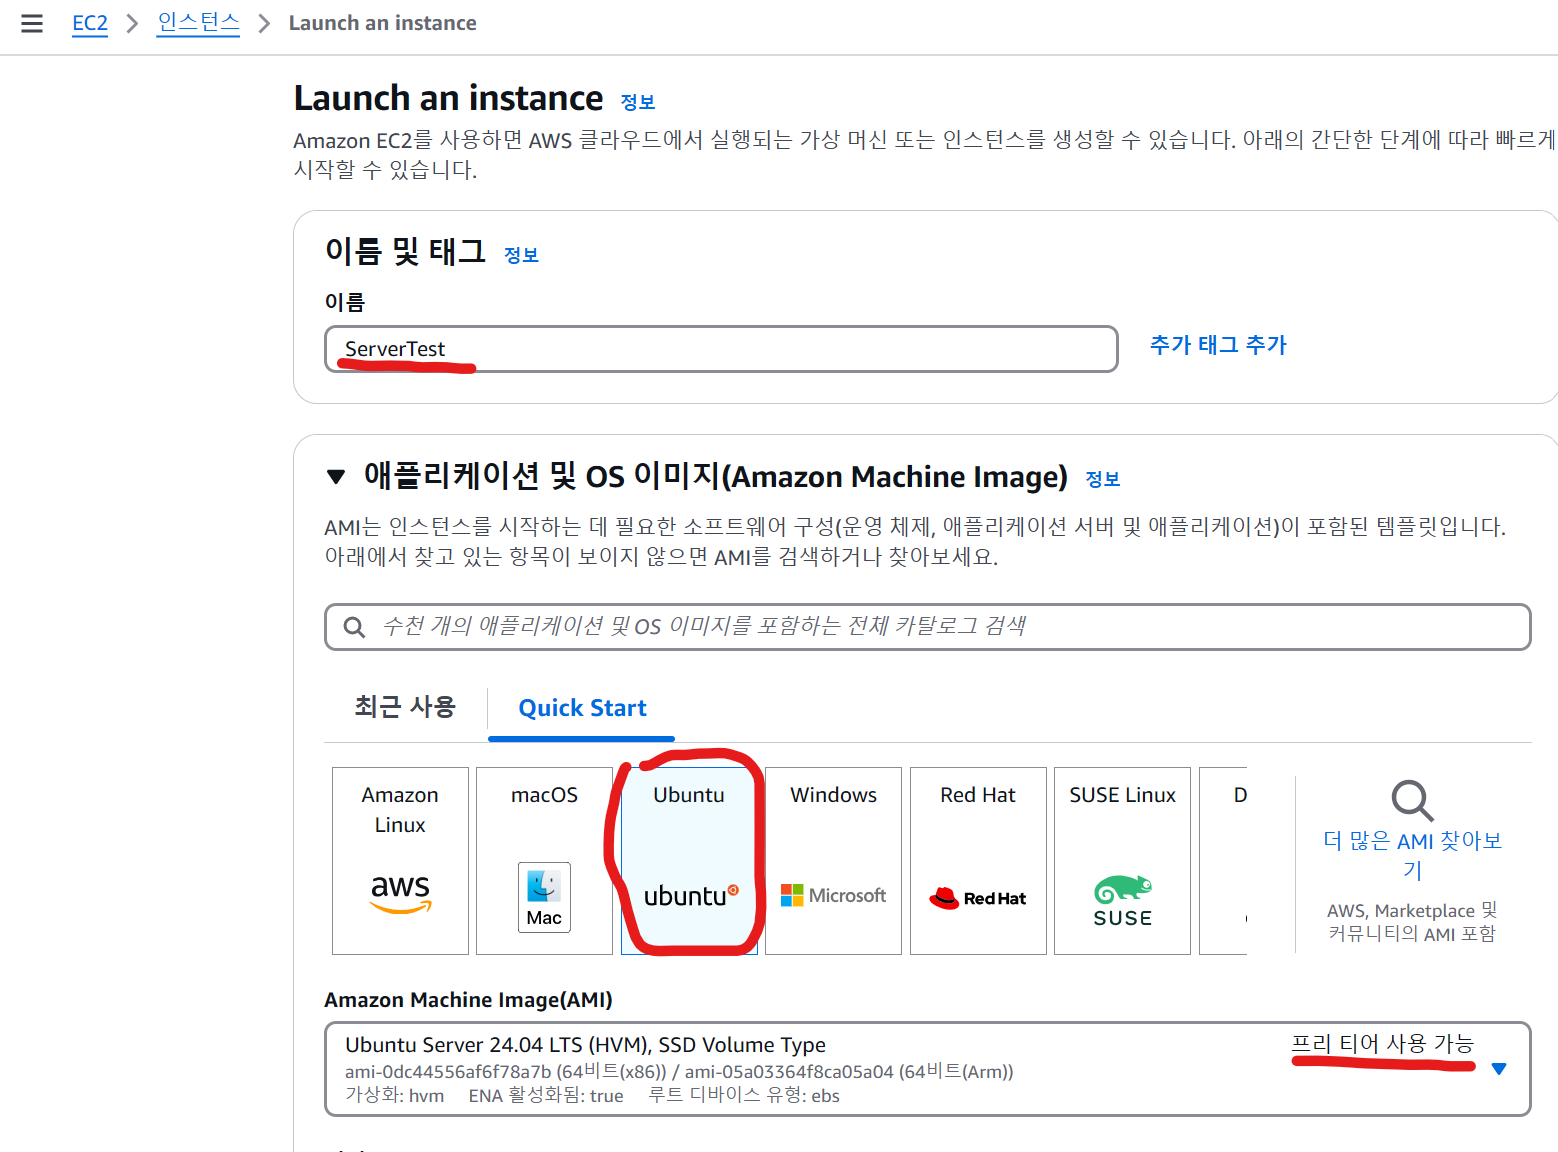
Task: Select the Windows AMI tile
Action: pos(833,861)
